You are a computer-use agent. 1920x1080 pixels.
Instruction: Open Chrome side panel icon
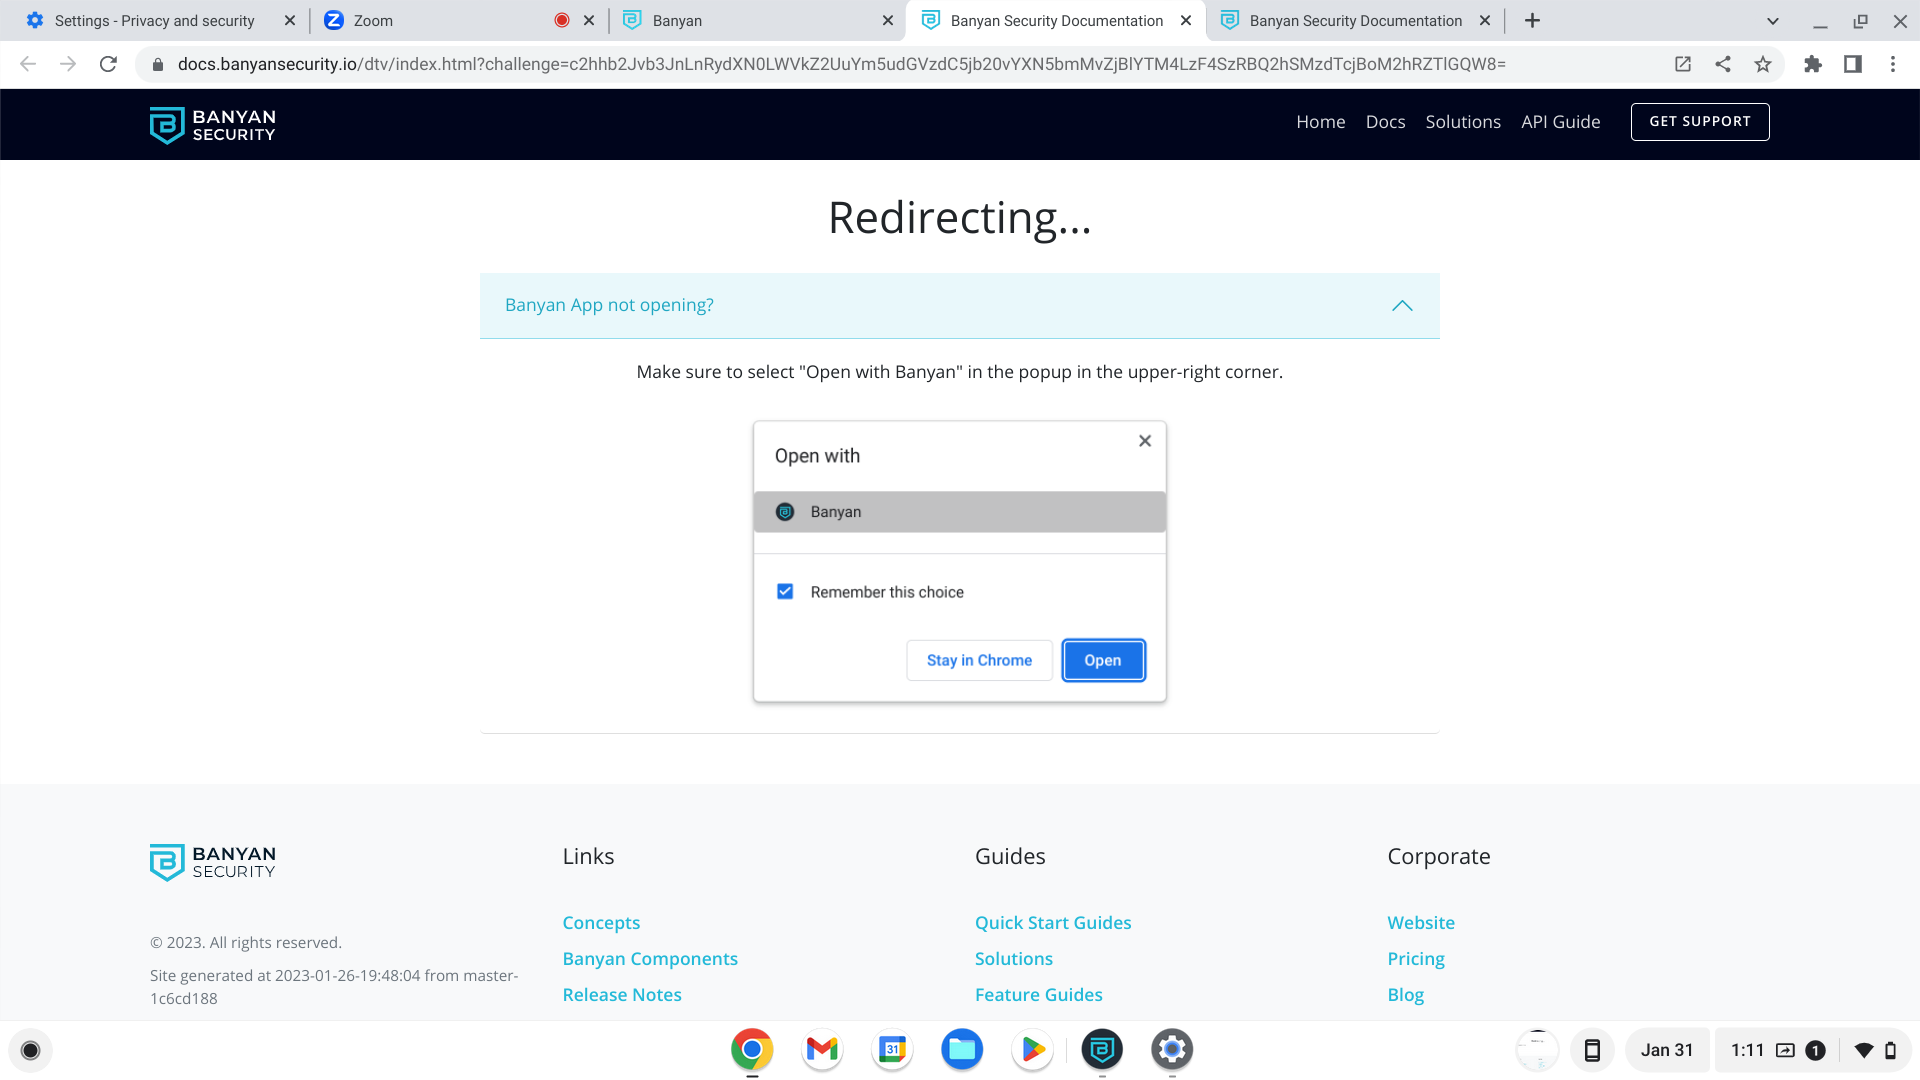tap(1852, 64)
